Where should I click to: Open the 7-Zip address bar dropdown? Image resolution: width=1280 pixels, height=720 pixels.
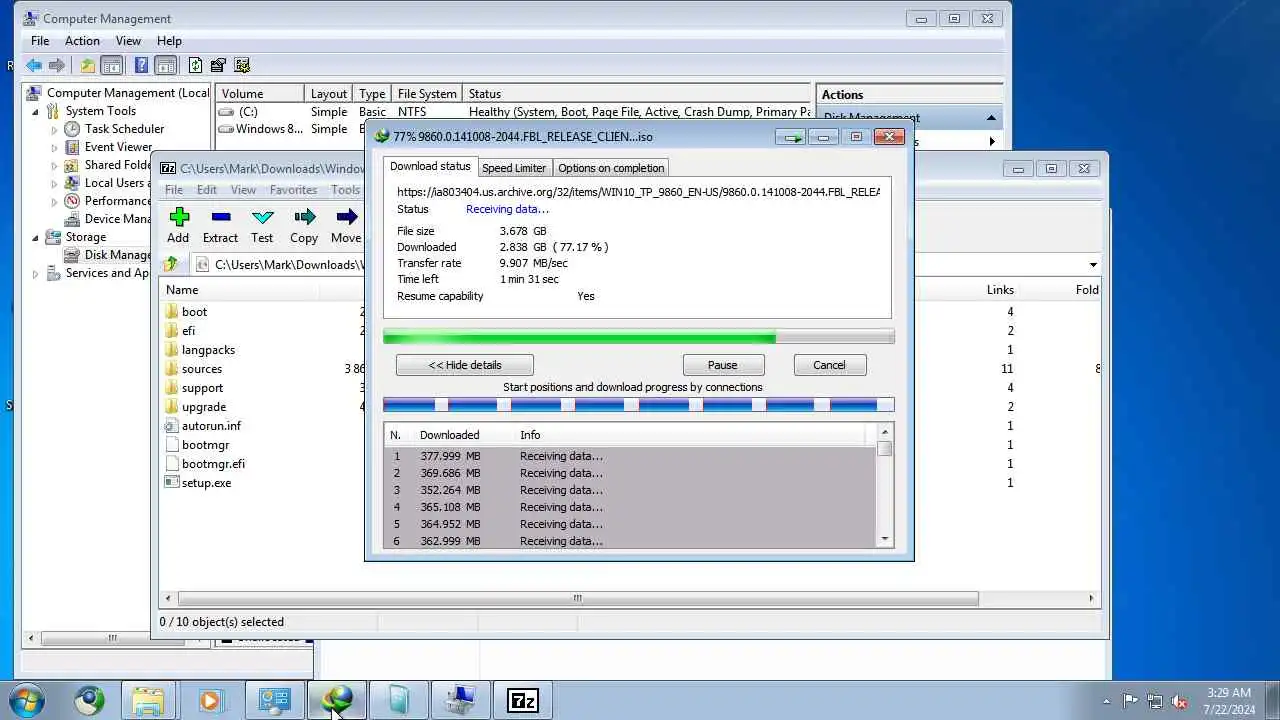pos(1093,265)
